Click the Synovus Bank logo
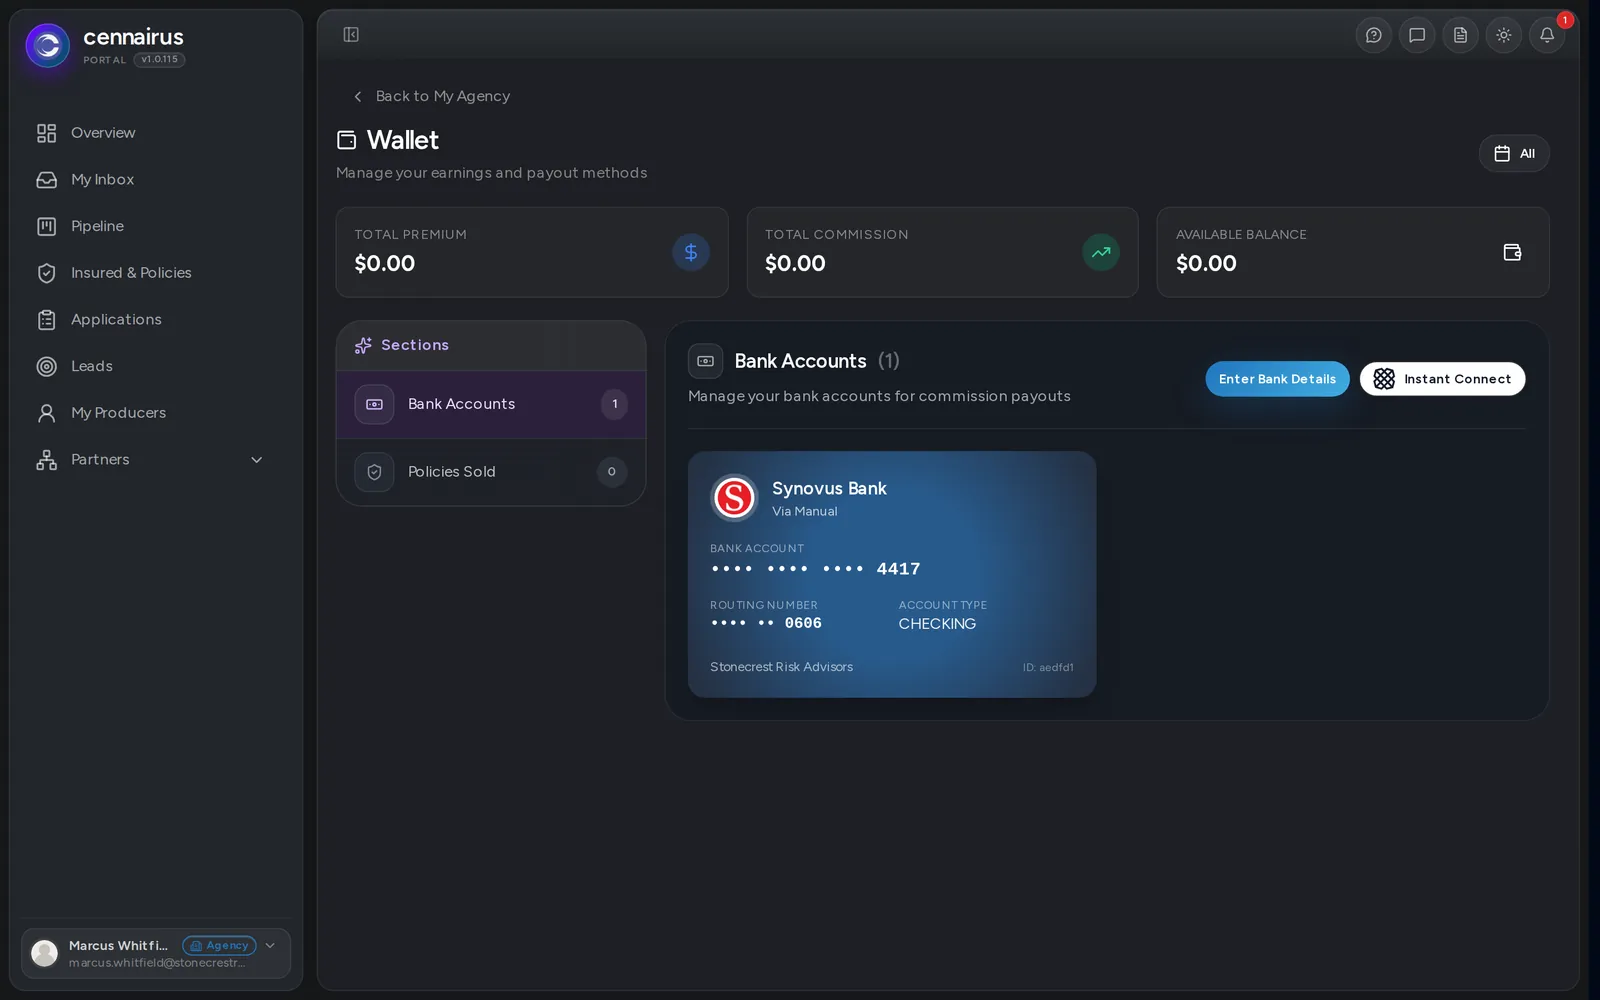 (734, 498)
